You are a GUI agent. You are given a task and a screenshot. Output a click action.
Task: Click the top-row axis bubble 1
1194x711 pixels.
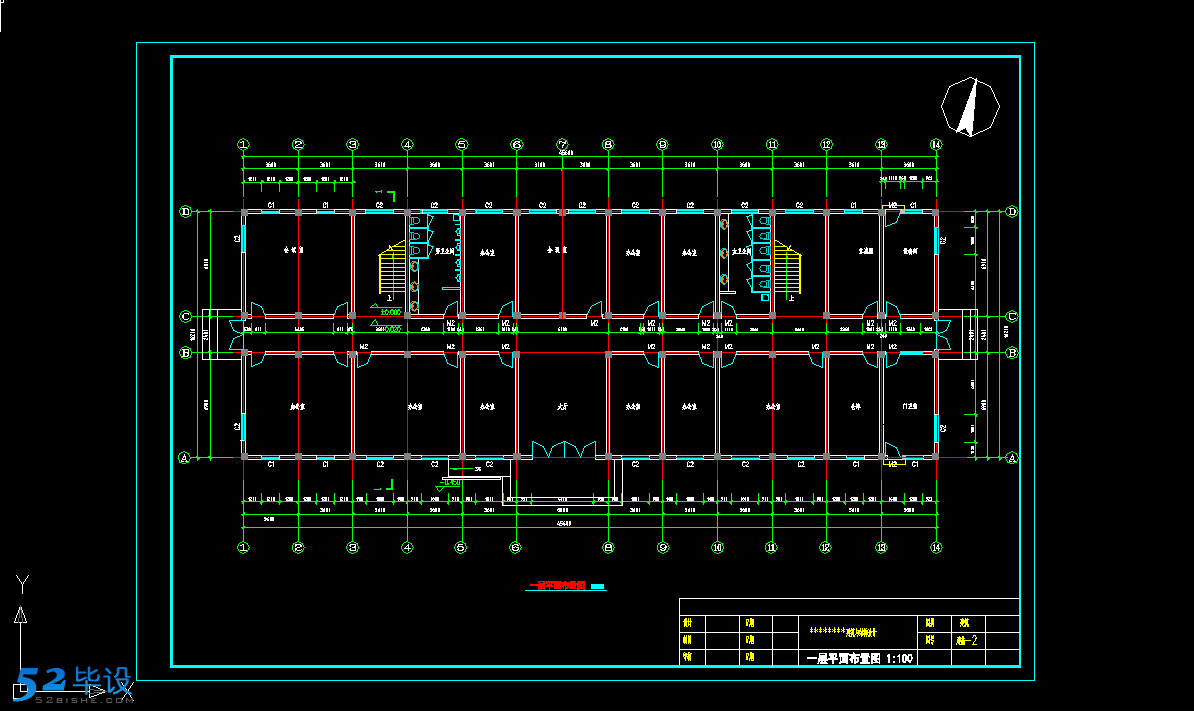point(243,144)
